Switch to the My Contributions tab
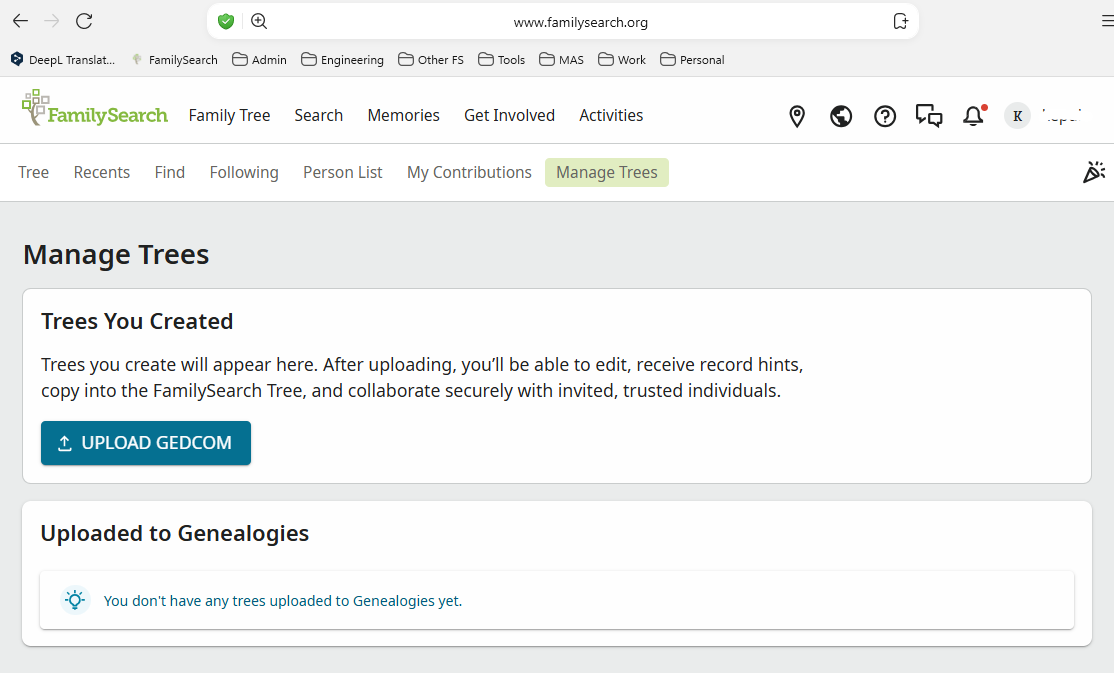 point(469,173)
